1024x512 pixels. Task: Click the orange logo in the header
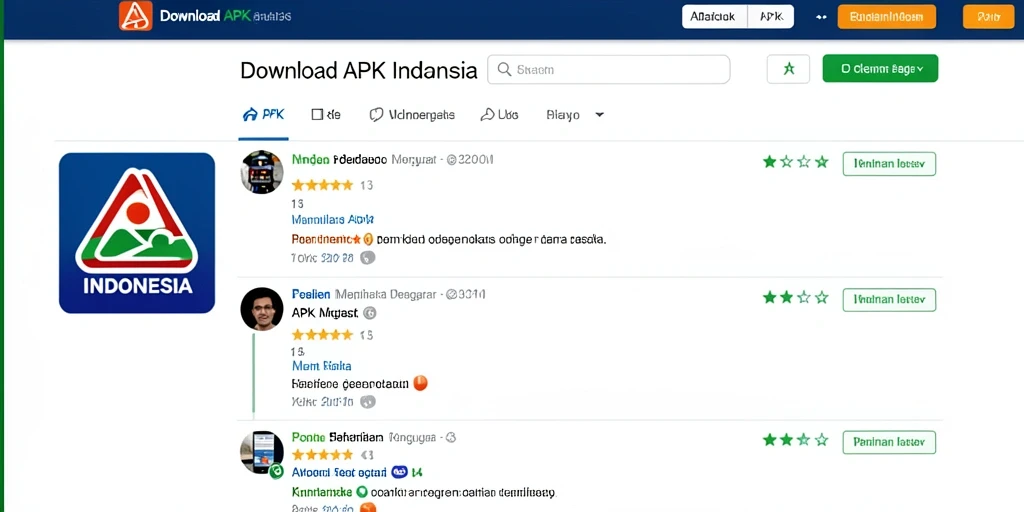136,16
